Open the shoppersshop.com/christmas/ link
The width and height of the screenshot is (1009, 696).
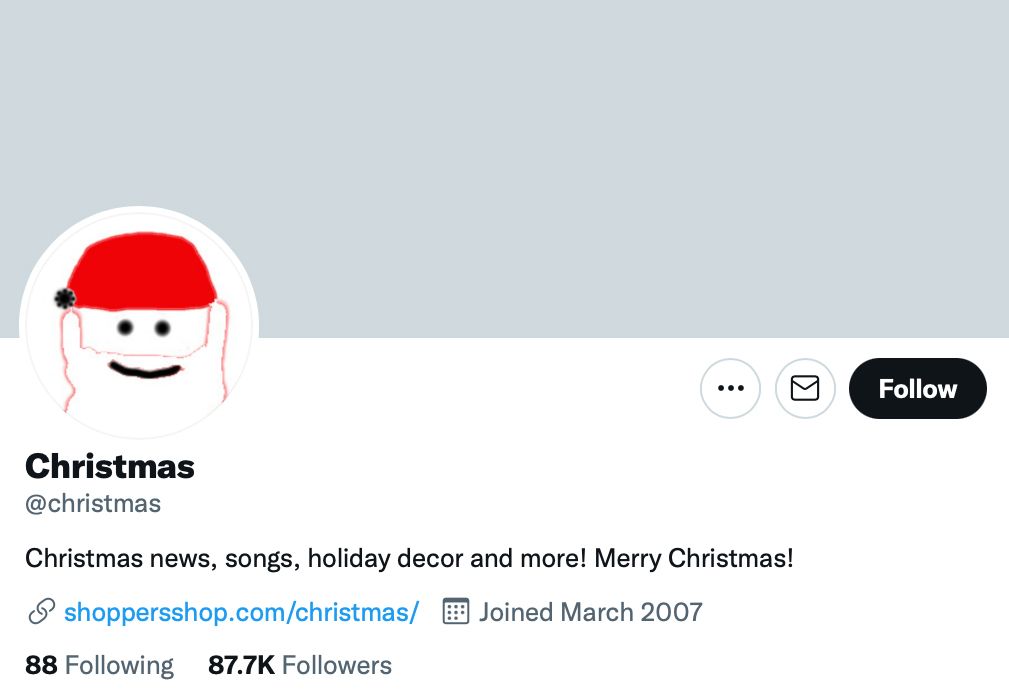pyautogui.click(x=241, y=612)
